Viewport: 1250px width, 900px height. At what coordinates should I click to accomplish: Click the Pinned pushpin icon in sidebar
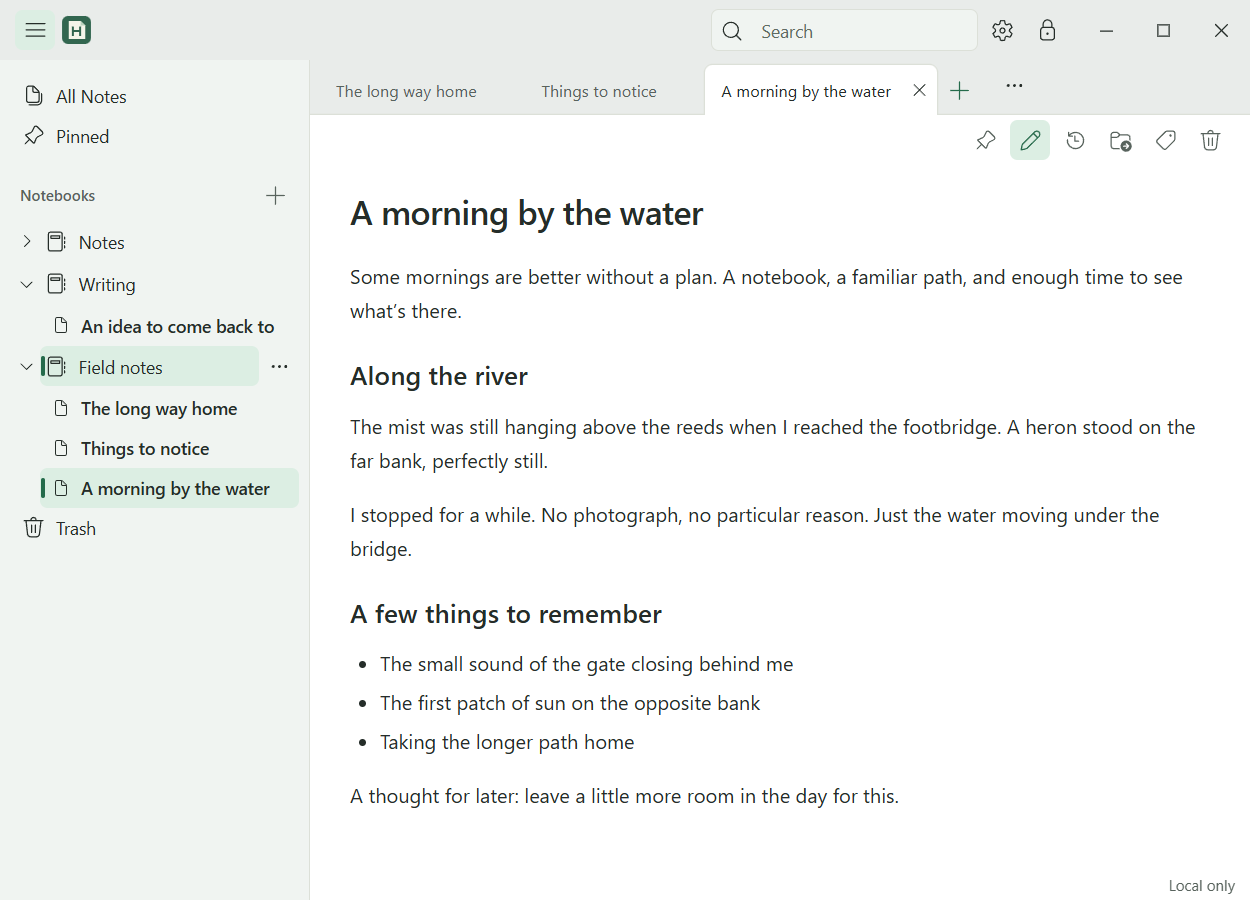33,135
